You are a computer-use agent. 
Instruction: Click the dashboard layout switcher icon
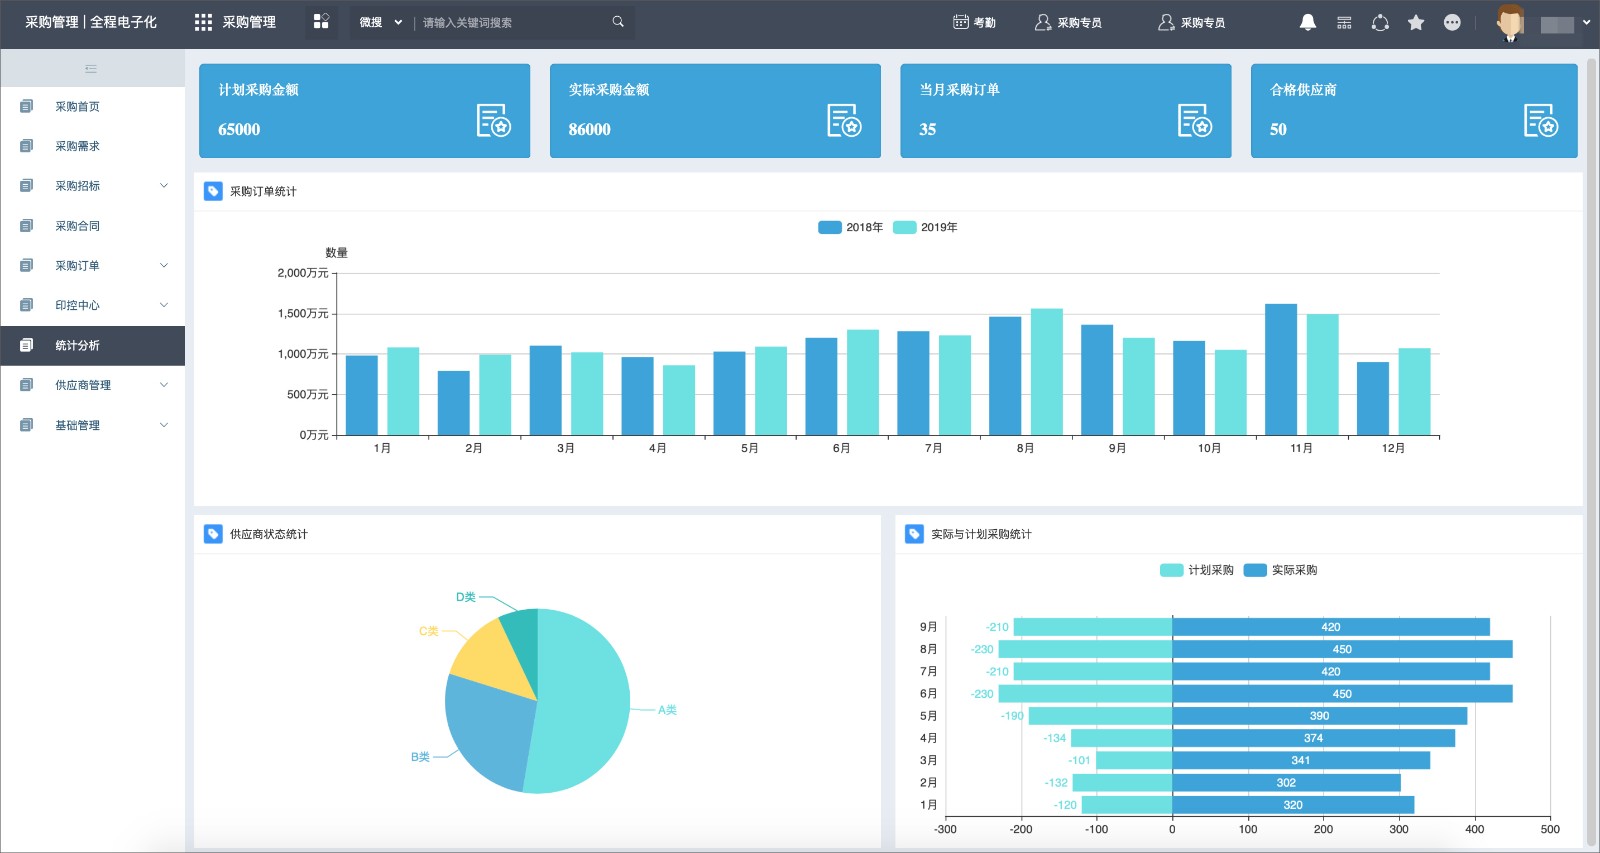(321, 21)
